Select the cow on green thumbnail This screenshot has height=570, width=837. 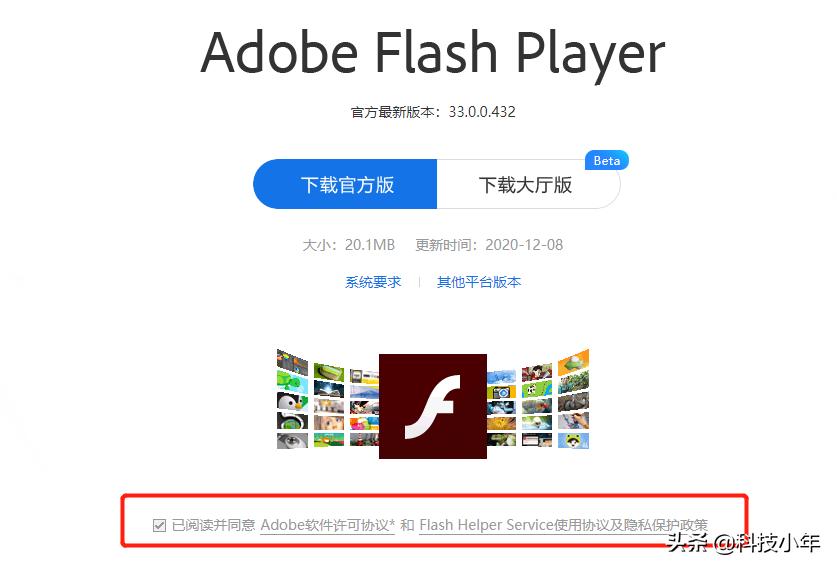537,390
